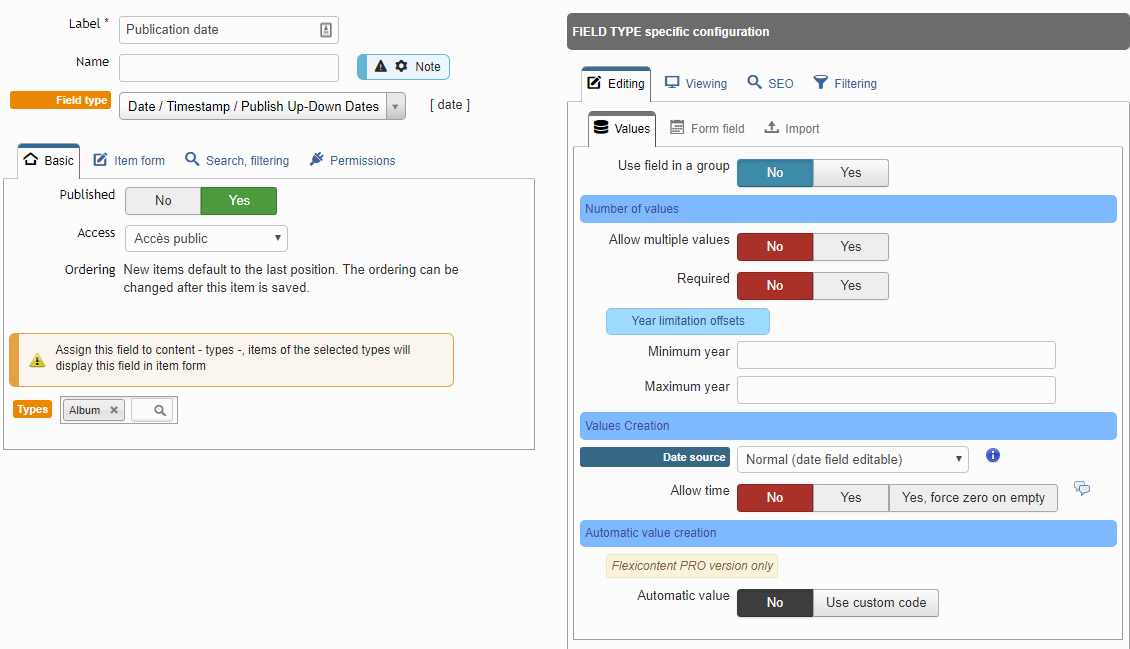
Task: Open the Date source dropdown
Action: [x=852, y=460]
